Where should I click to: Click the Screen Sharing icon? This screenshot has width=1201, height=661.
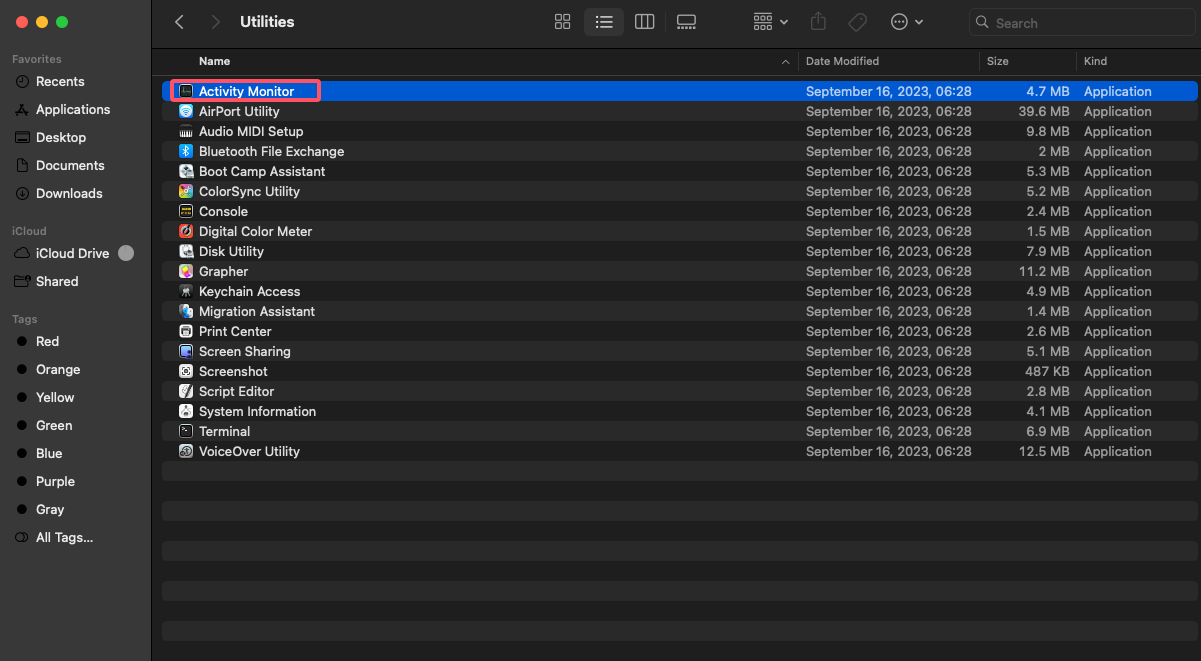tap(186, 351)
